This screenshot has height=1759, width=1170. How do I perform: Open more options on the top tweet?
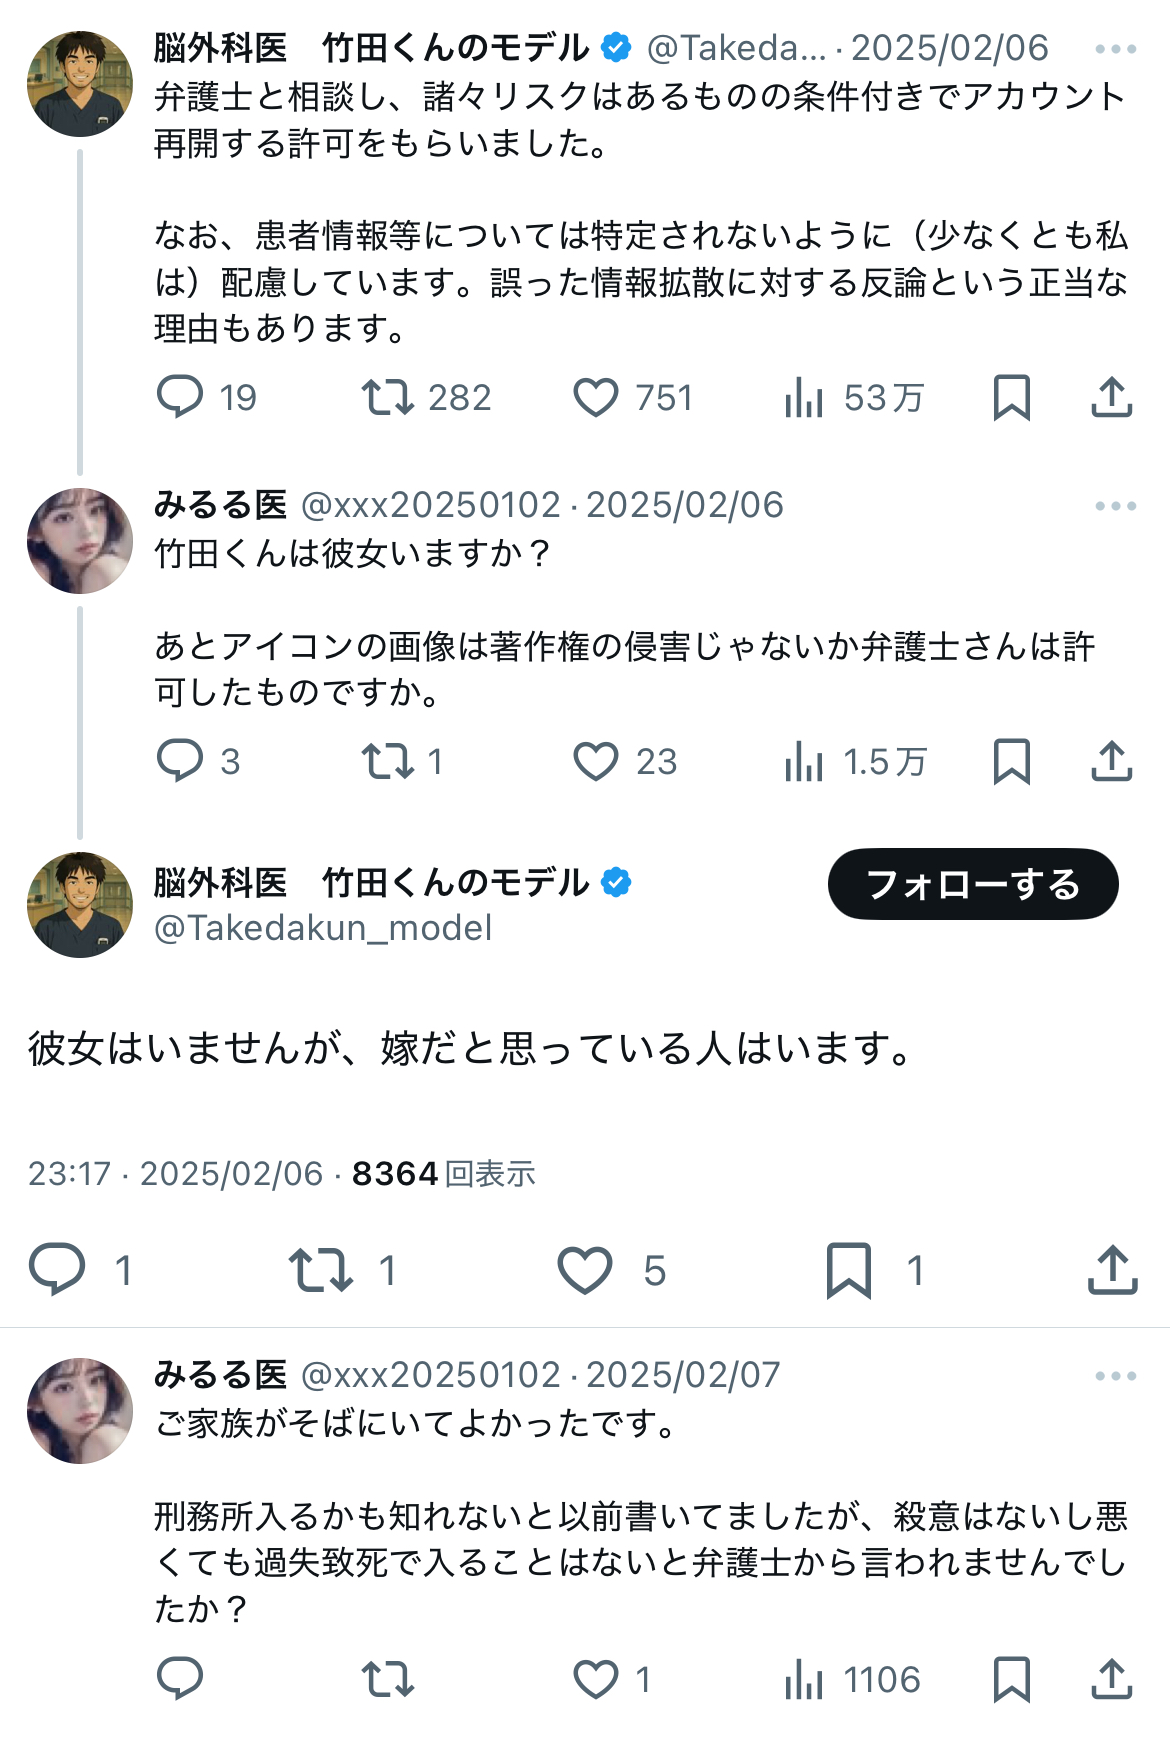coord(1115,49)
